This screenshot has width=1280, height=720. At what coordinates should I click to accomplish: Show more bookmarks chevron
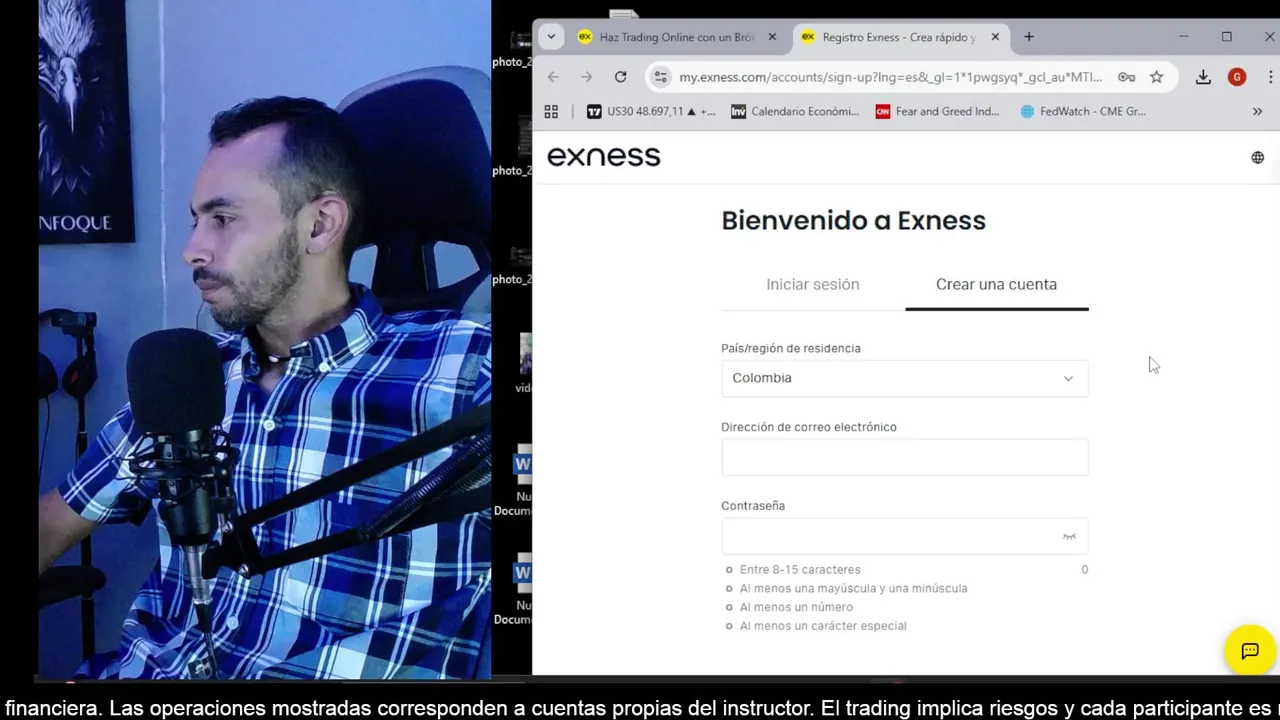[x=1258, y=111]
